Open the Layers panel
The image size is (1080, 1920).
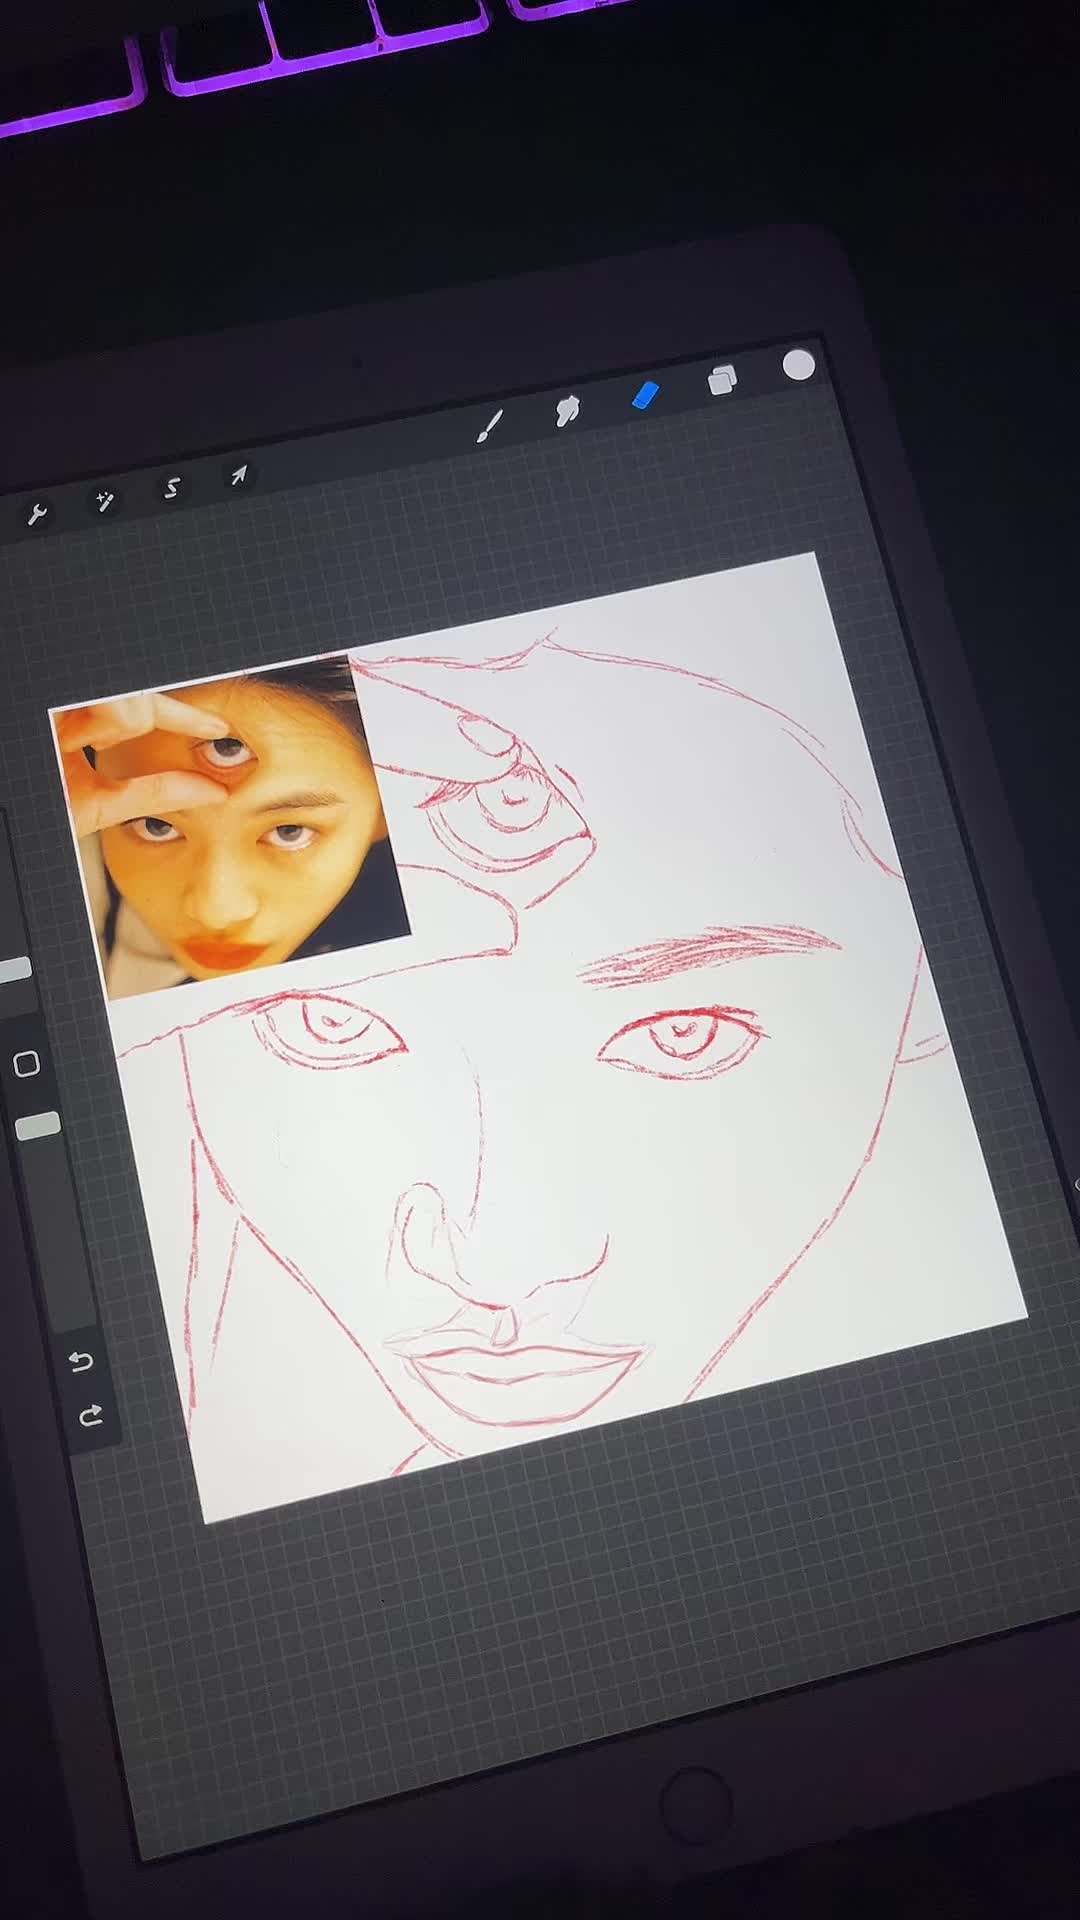[x=722, y=381]
